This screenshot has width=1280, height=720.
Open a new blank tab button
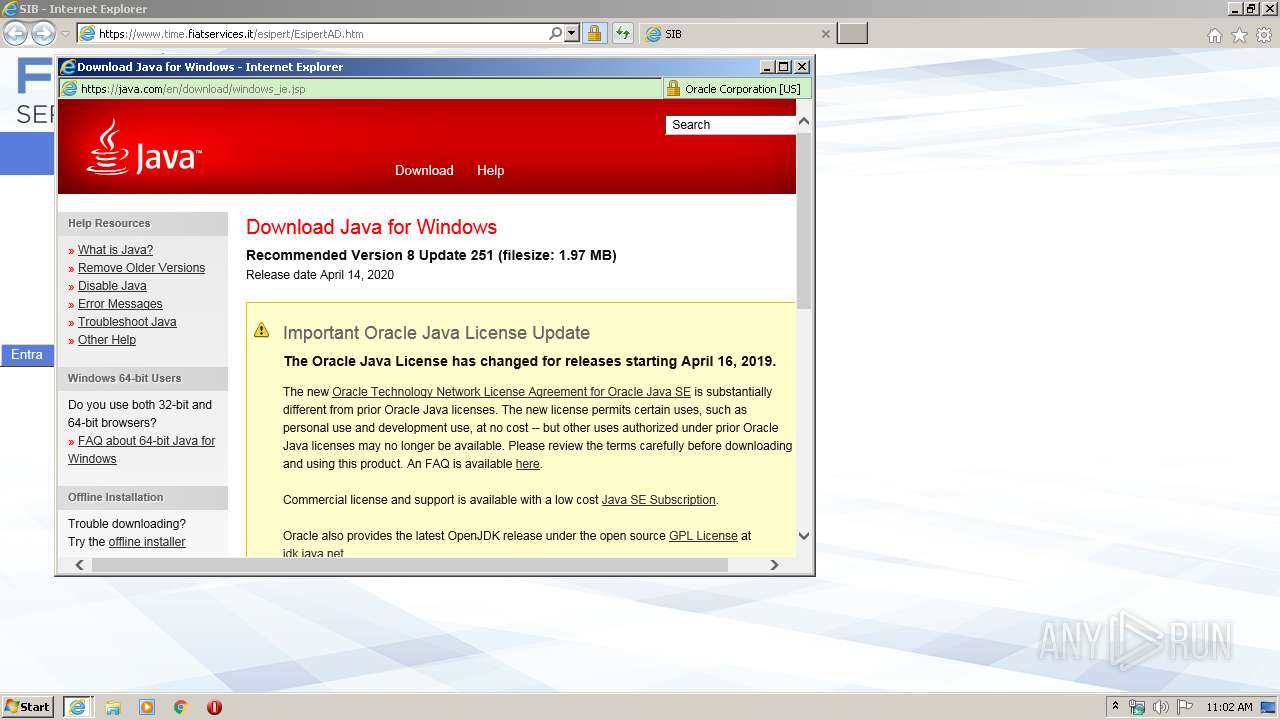(x=852, y=33)
